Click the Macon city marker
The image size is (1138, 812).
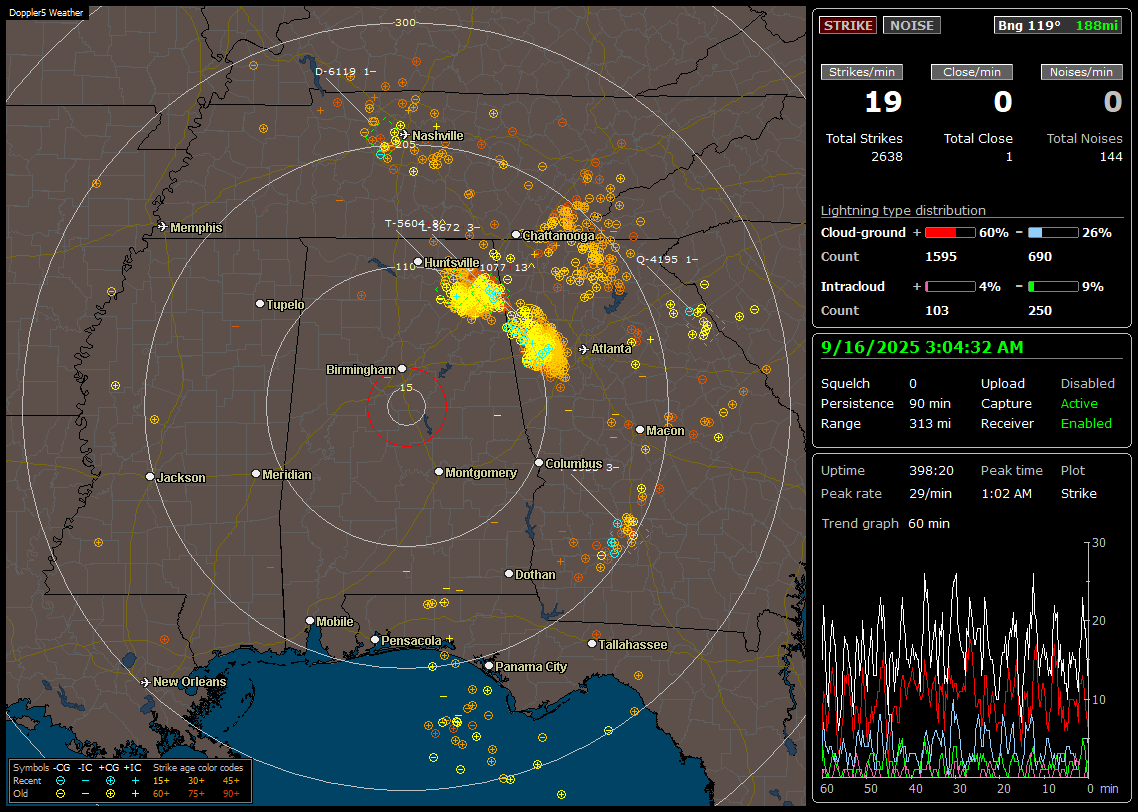(x=639, y=430)
